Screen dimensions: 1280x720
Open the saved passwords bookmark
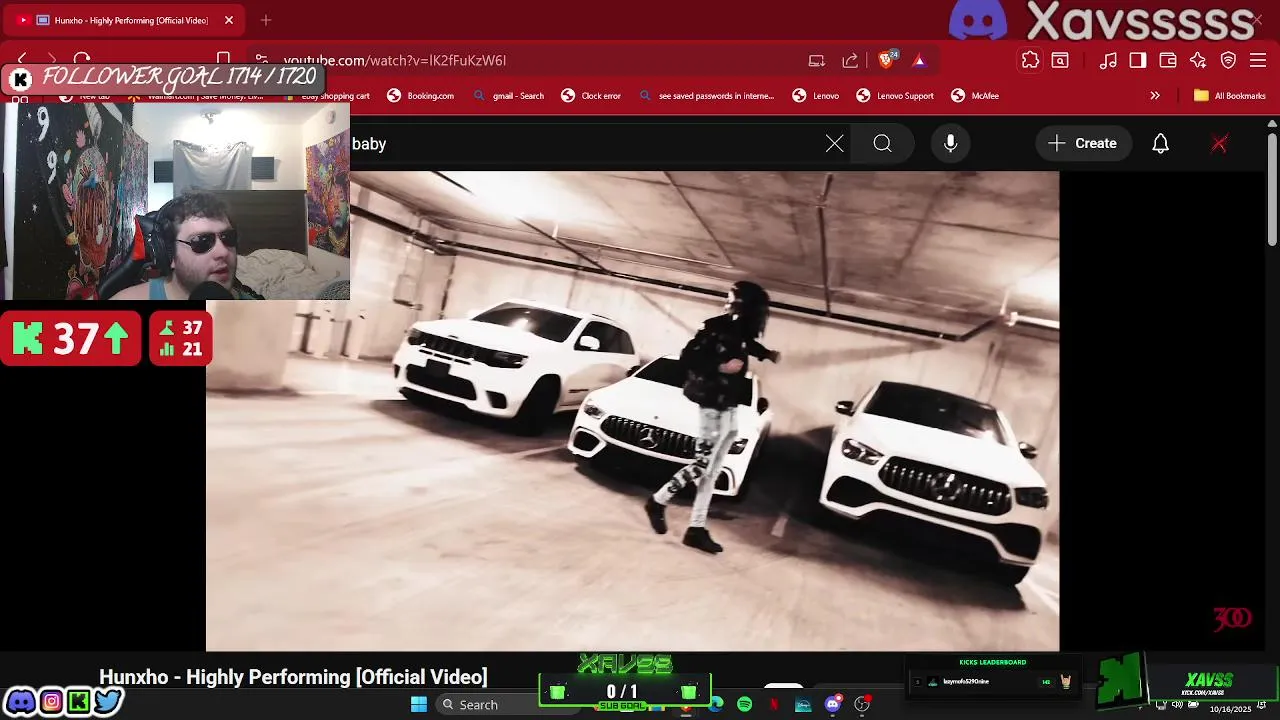(x=706, y=96)
